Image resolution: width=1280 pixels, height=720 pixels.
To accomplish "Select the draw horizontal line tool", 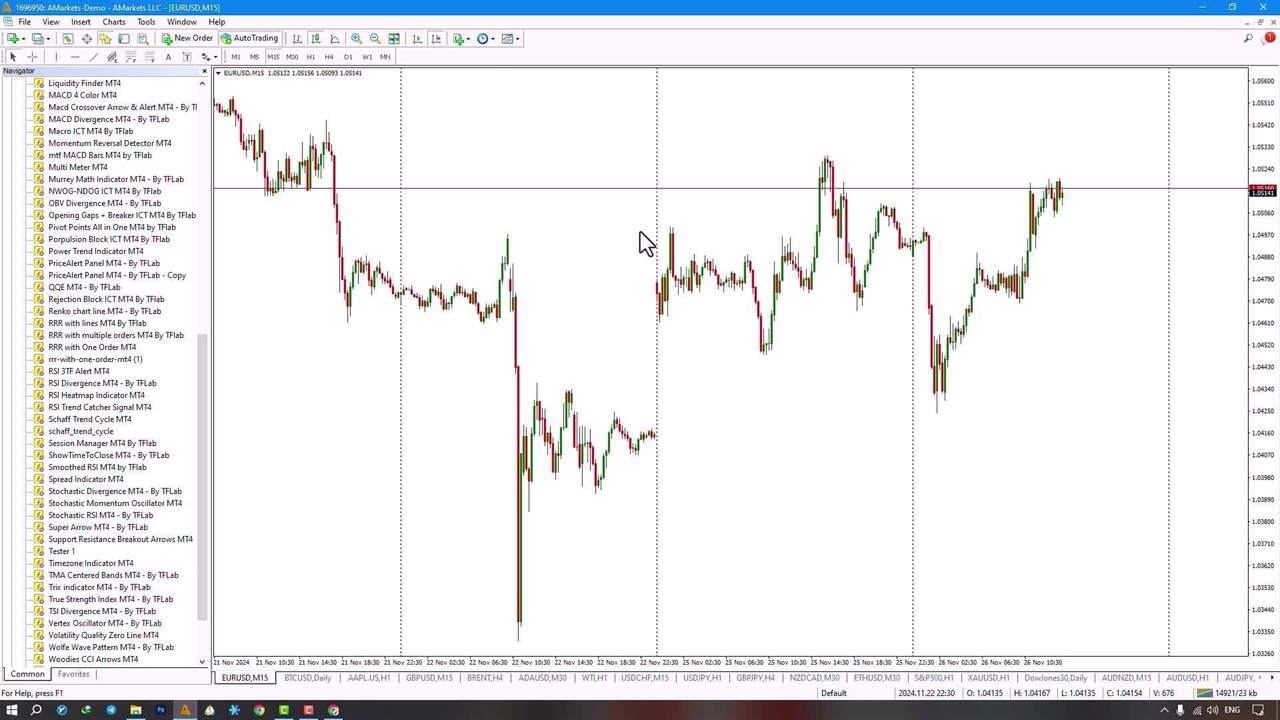I will 74,57.
